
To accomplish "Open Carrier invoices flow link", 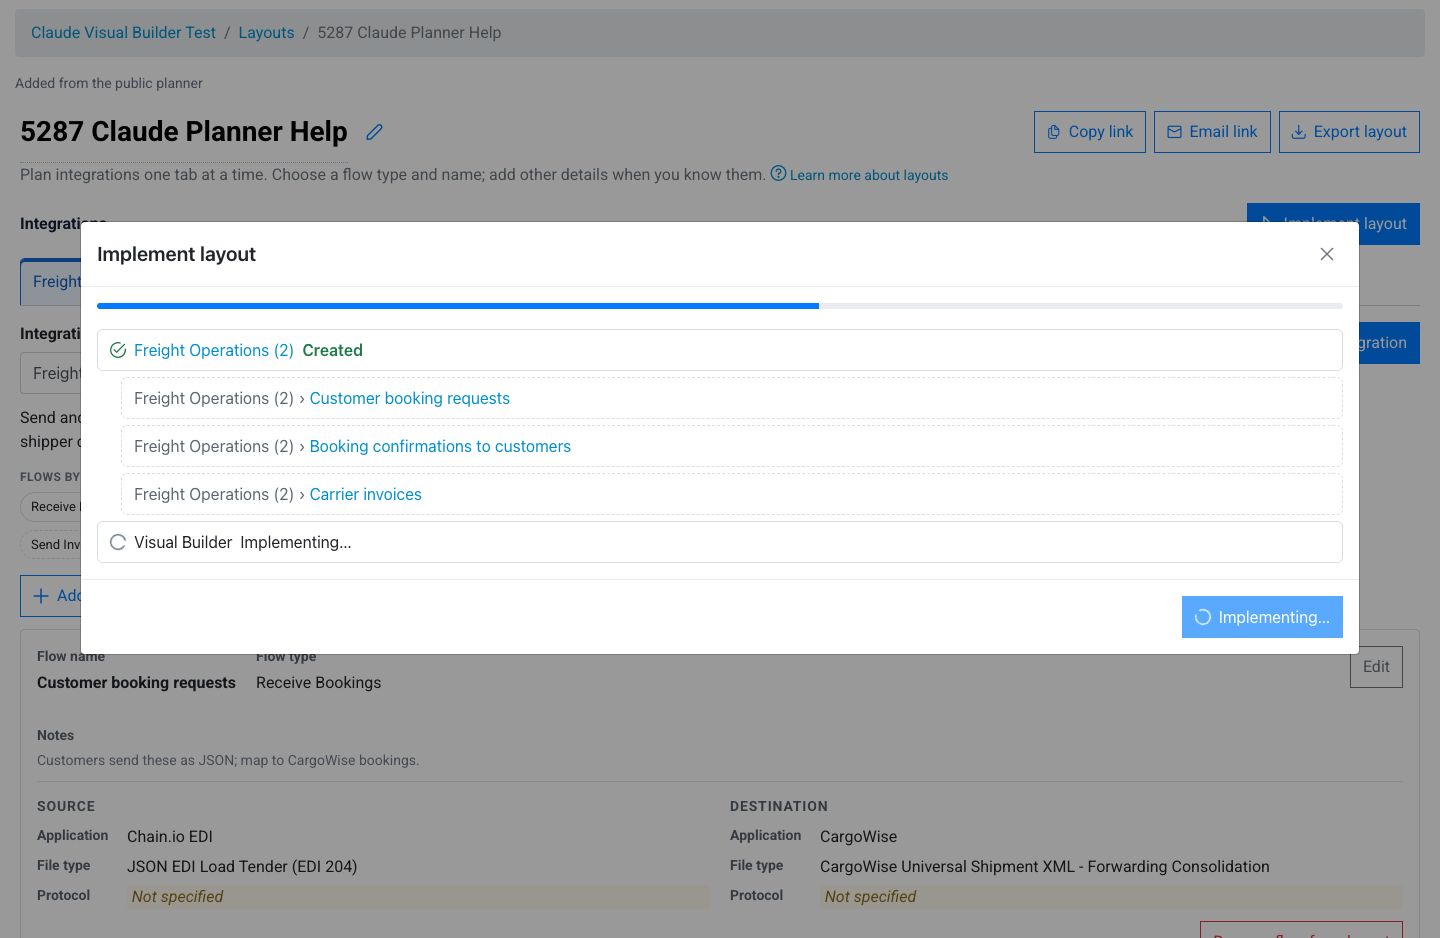I will 366,494.
